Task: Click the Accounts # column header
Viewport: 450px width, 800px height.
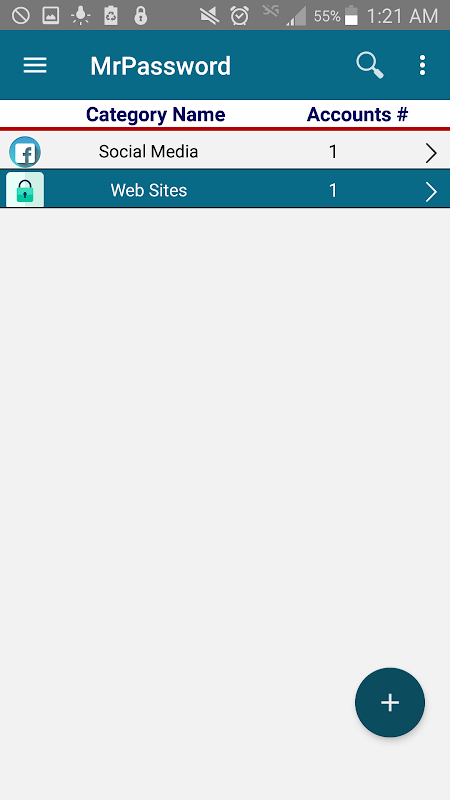Action: (357, 114)
